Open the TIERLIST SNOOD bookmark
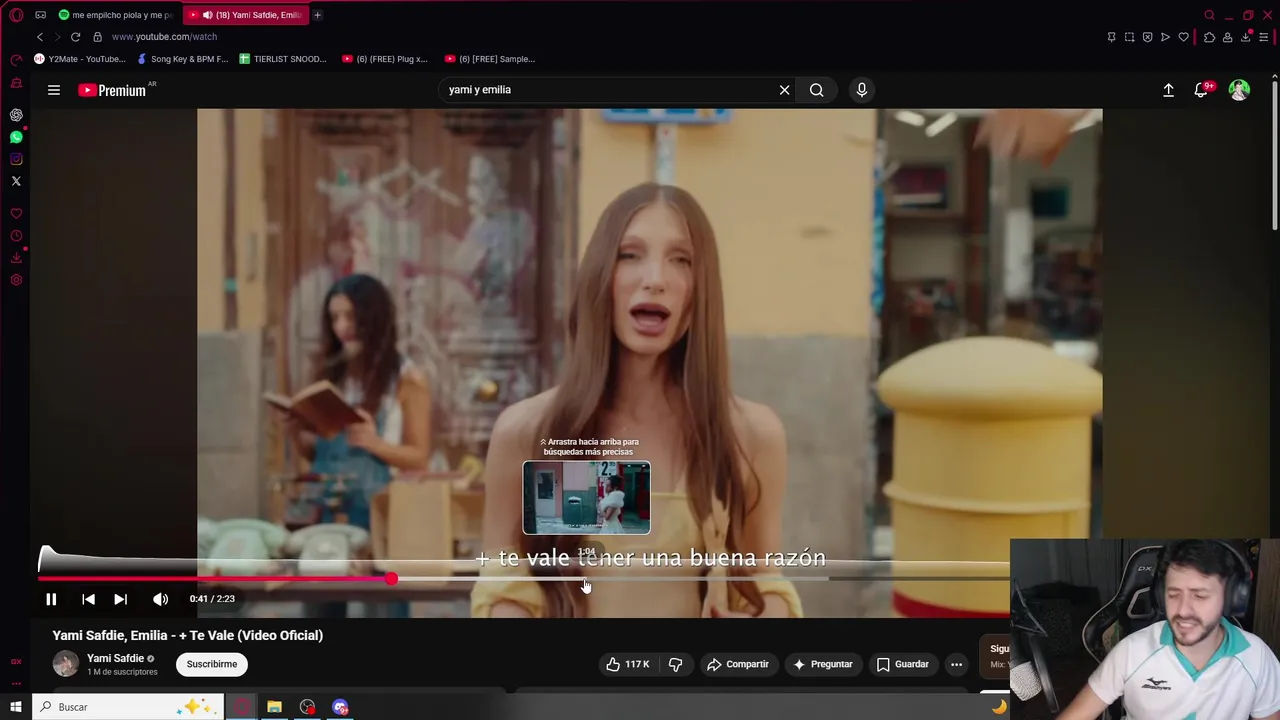This screenshot has width=1280, height=720. point(283,59)
